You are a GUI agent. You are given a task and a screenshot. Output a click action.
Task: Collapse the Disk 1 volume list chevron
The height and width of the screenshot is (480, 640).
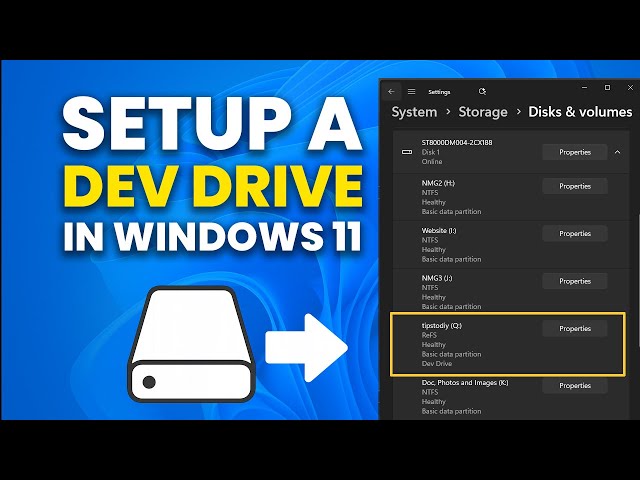click(617, 152)
